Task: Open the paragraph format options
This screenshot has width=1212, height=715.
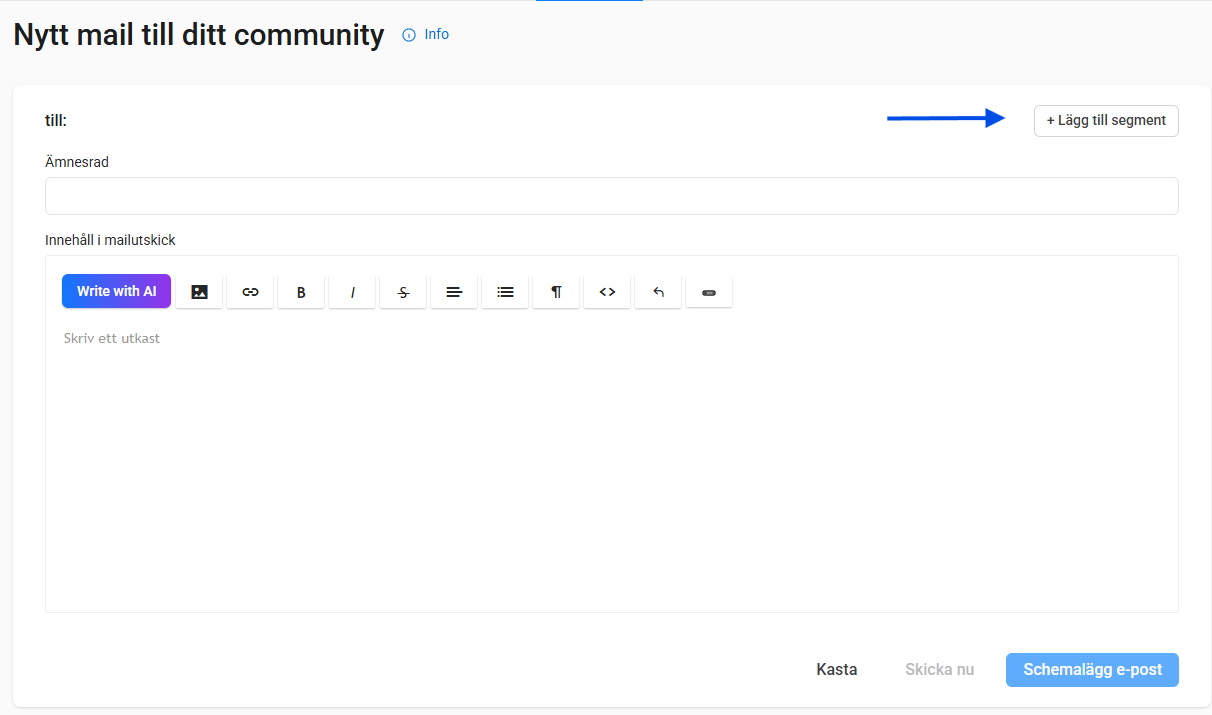Action: (x=556, y=292)
